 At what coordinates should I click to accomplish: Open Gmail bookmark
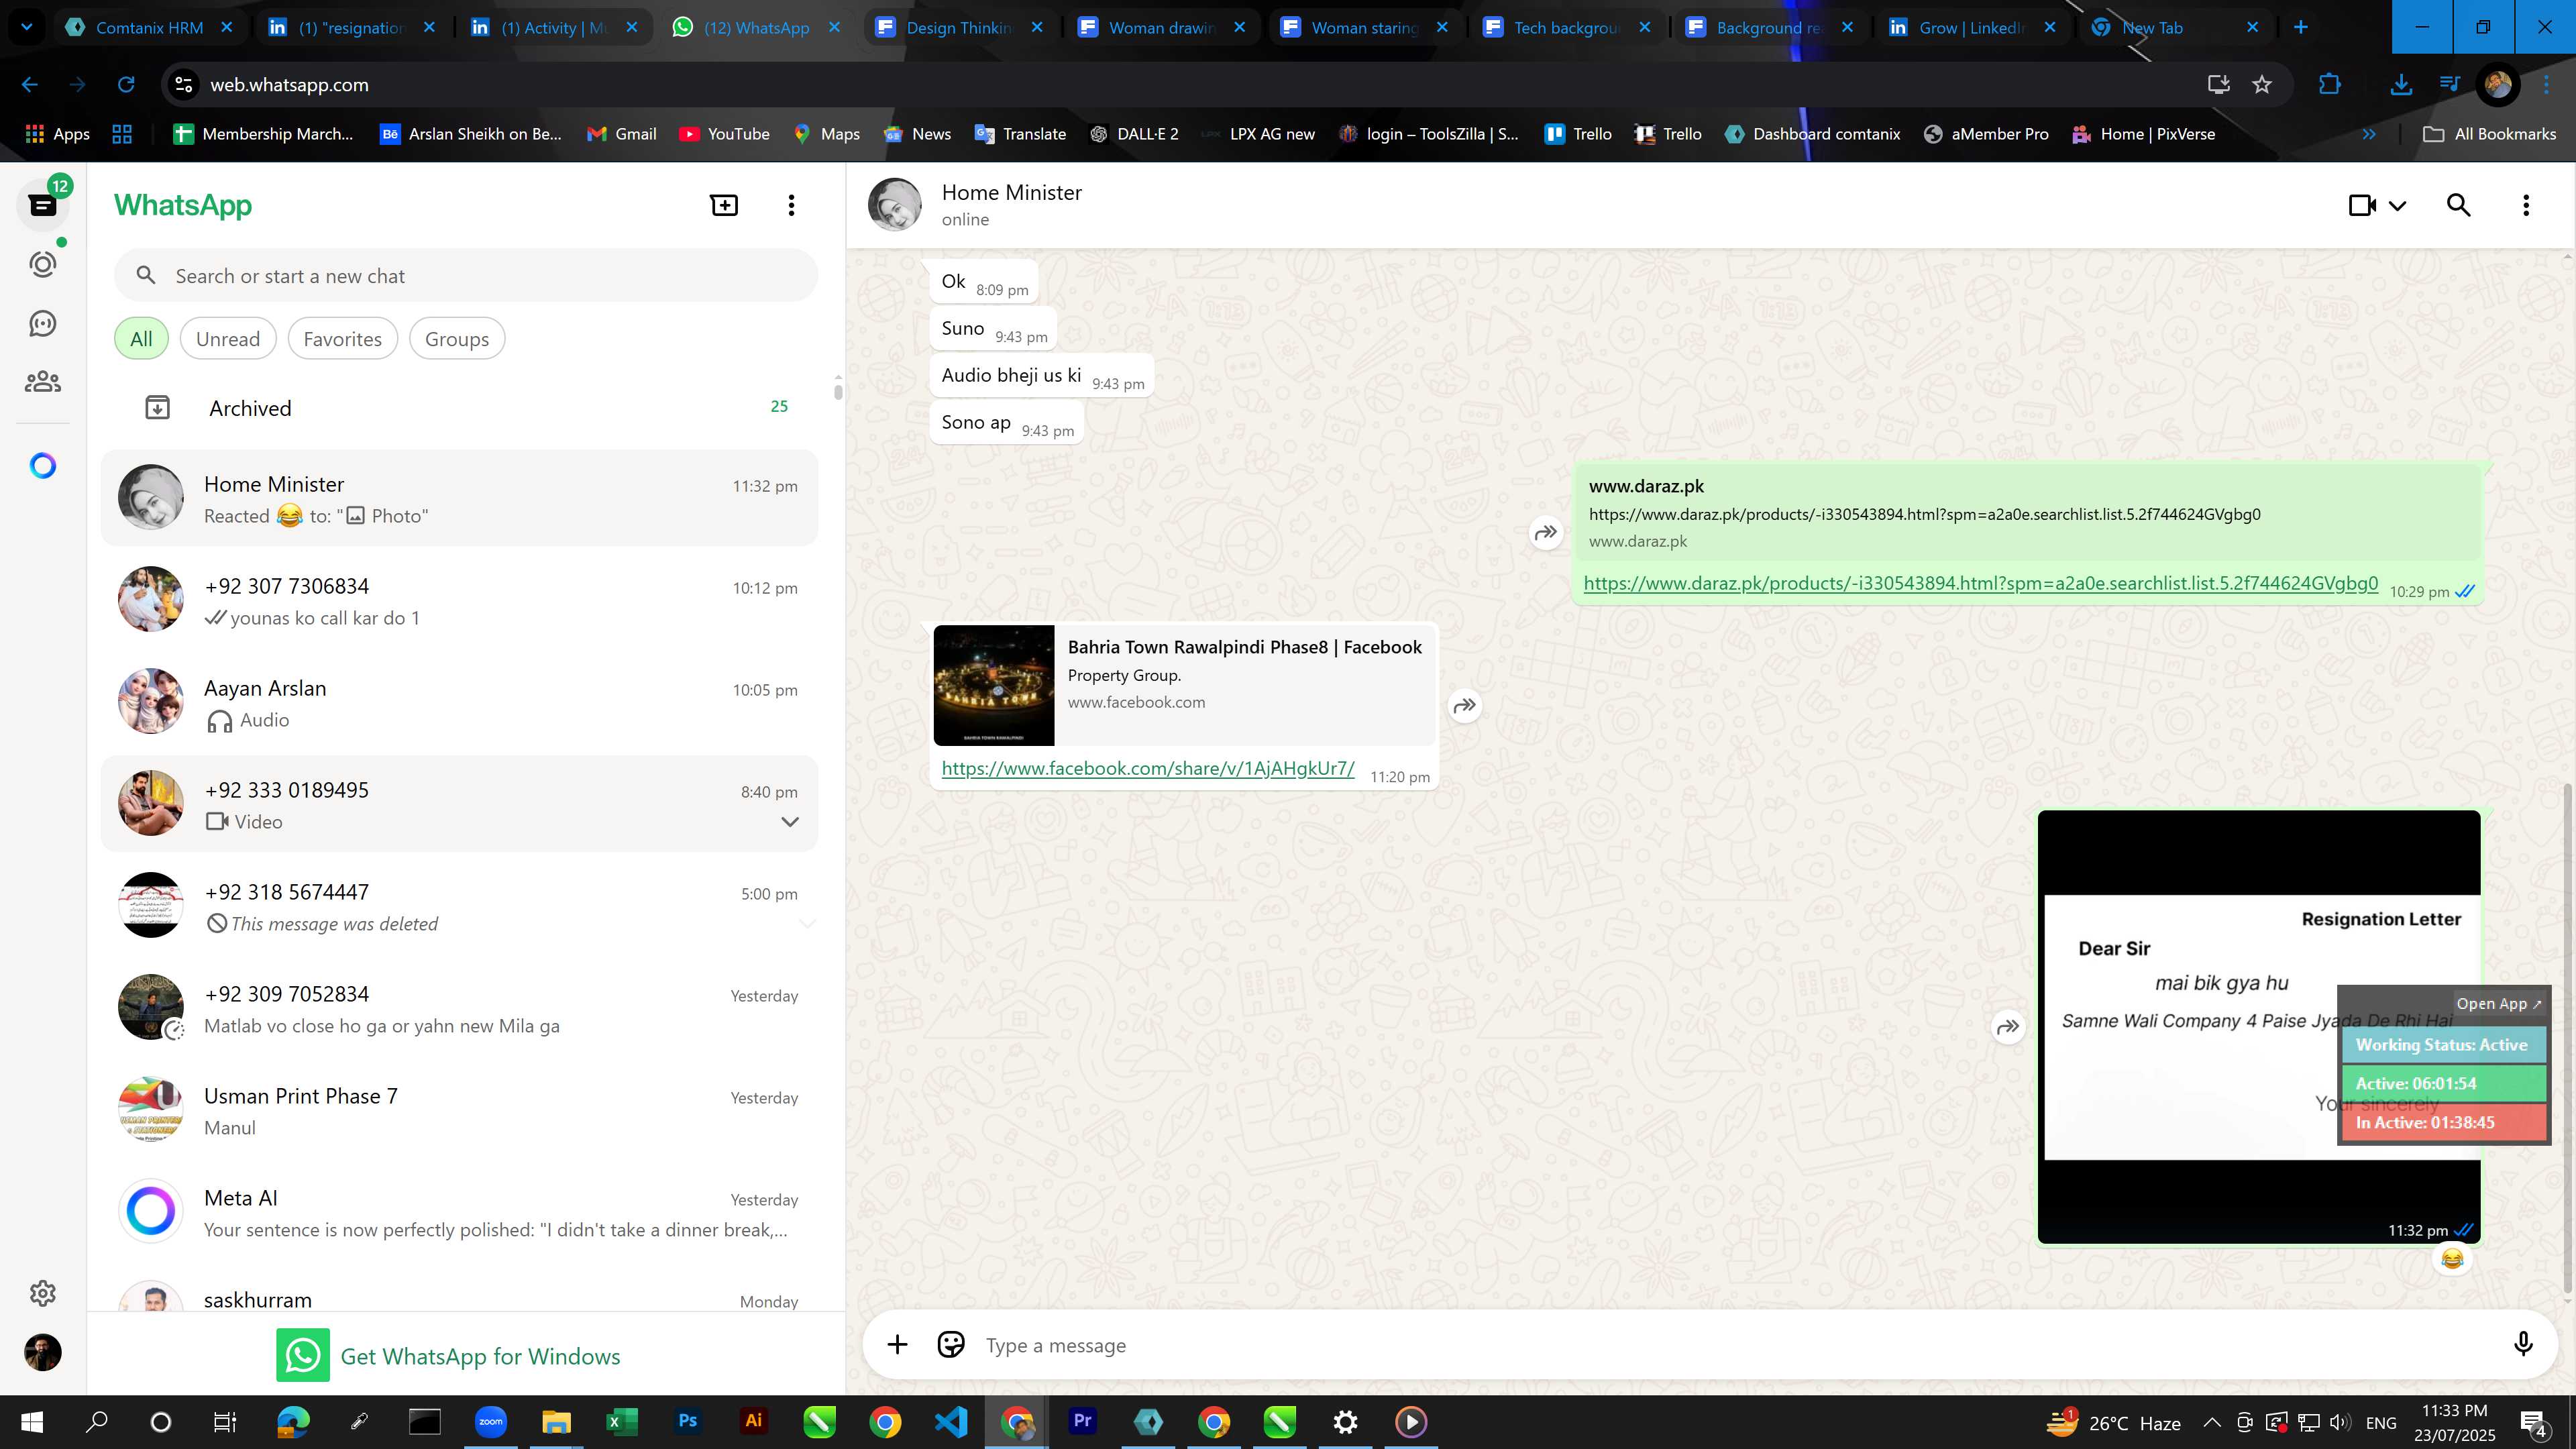621,134
